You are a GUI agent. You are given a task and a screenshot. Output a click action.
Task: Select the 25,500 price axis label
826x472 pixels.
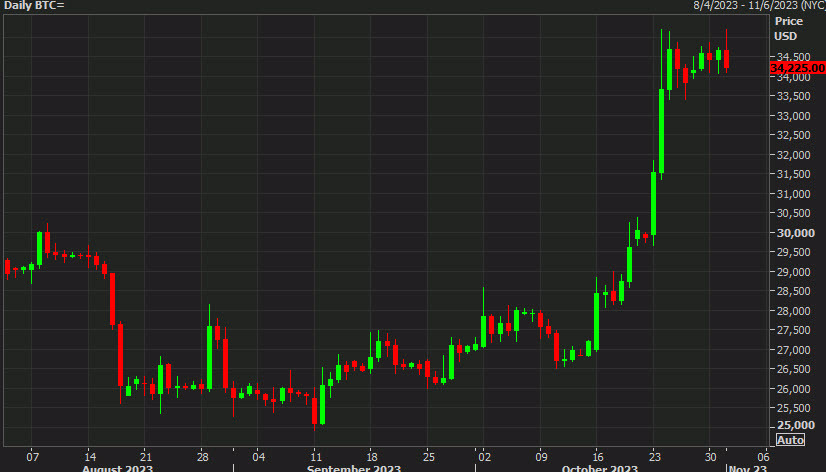[793, 408]
